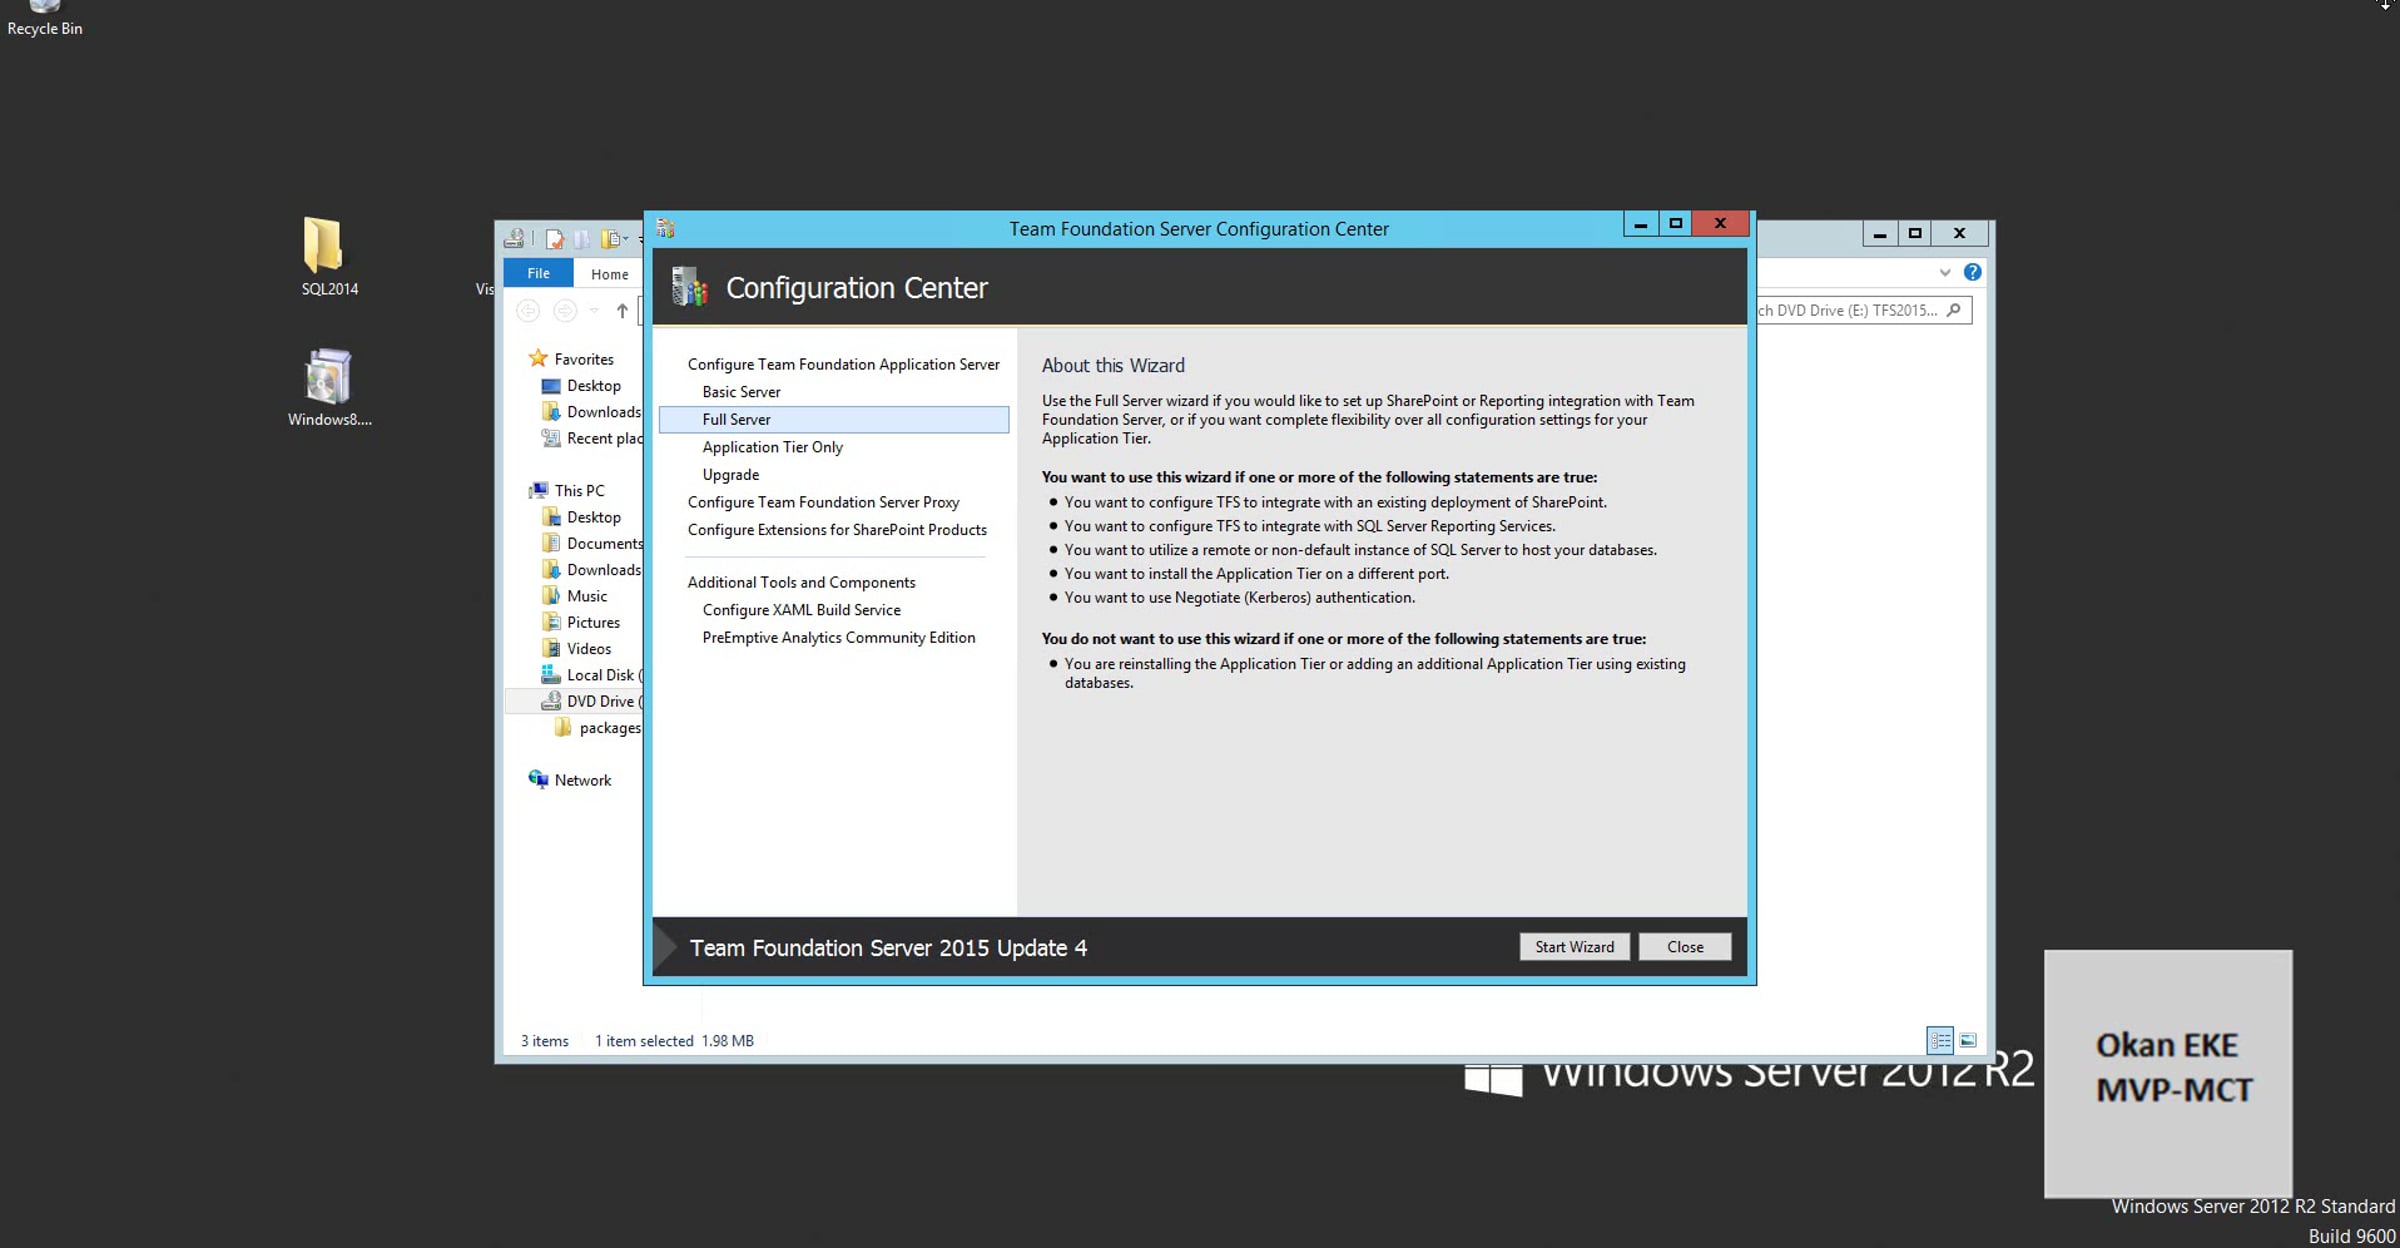Expand the Explorer ribbon with the chevron
Screen dimensions: 2400x1248
1944,272
